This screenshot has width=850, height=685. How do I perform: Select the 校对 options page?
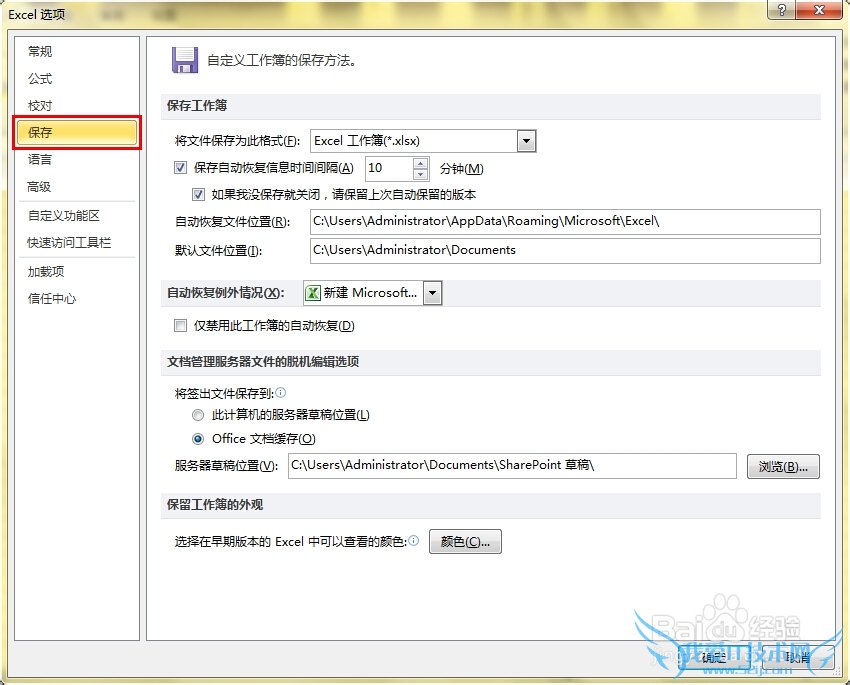pos(40,105)
